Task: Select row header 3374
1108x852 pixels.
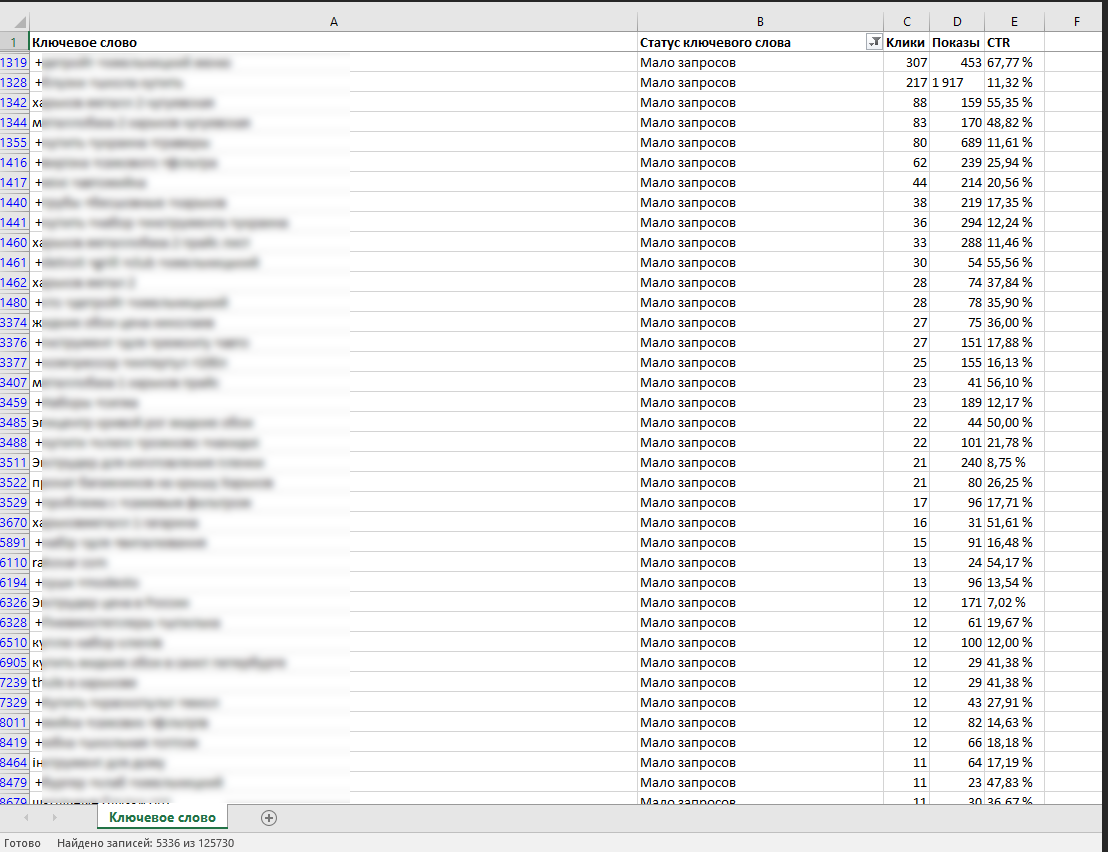Action: click(14, 322)
